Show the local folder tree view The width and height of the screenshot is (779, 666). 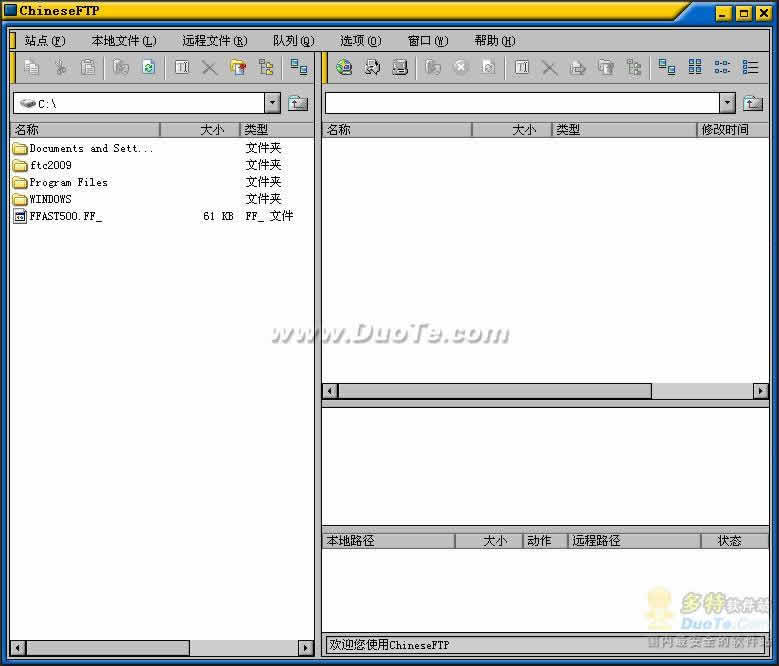(266, 67)
